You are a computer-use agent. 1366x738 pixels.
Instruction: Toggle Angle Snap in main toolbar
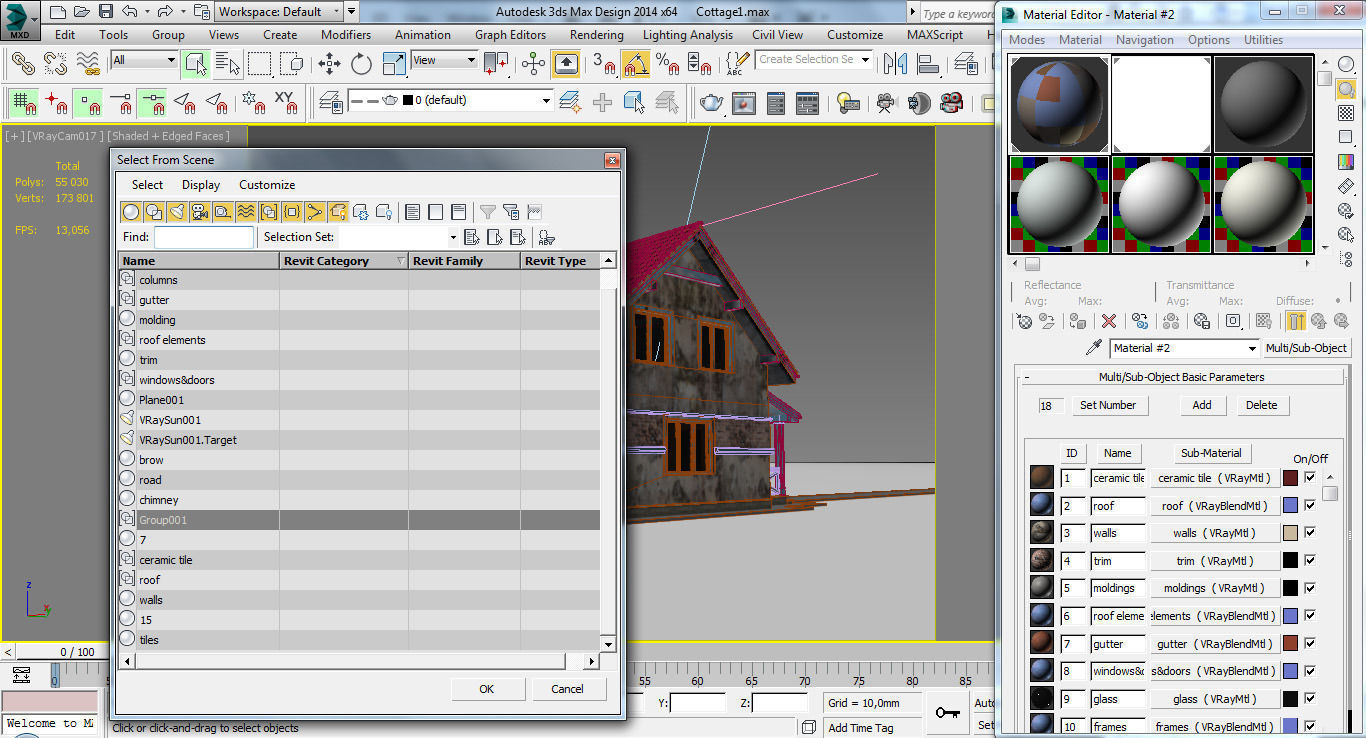[x=635, y=63]
